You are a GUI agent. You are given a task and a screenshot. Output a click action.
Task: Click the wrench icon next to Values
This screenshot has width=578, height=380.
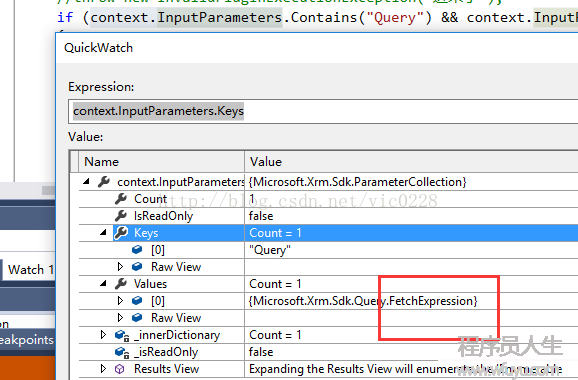[x=121, y=283]
